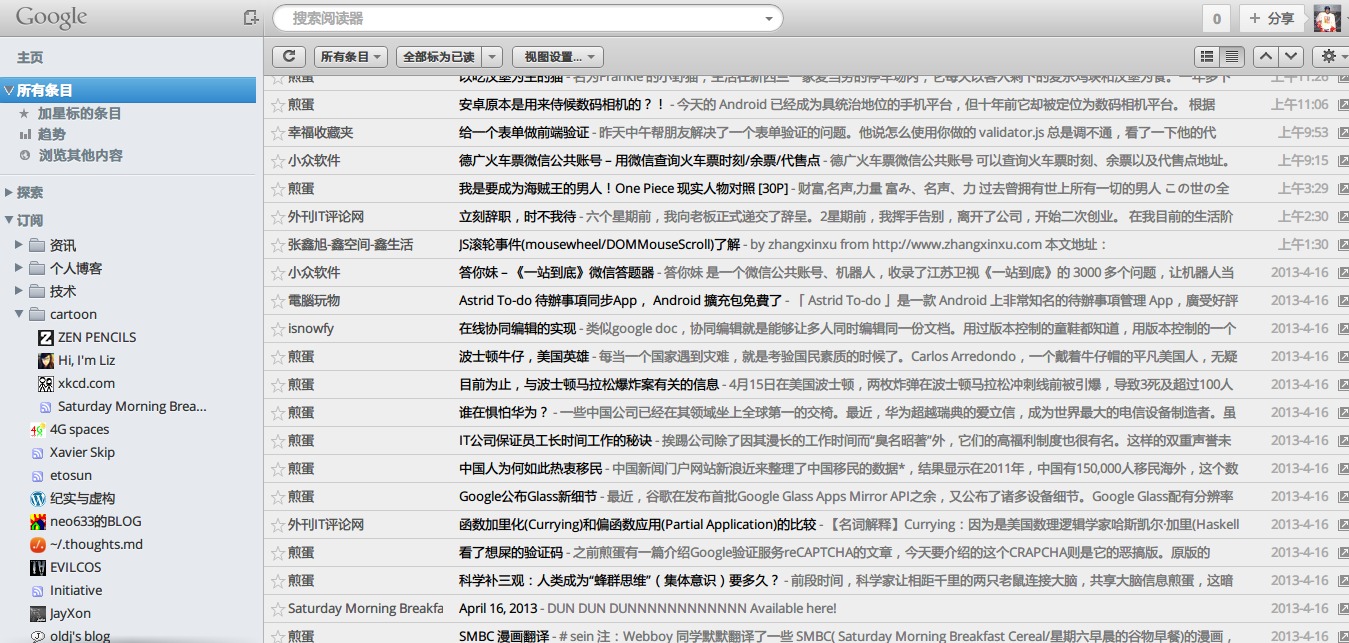Star the 安卓原本是用来伺候数码相机的 article
This screenshot has width=1349, height=643.
(278, 104)
